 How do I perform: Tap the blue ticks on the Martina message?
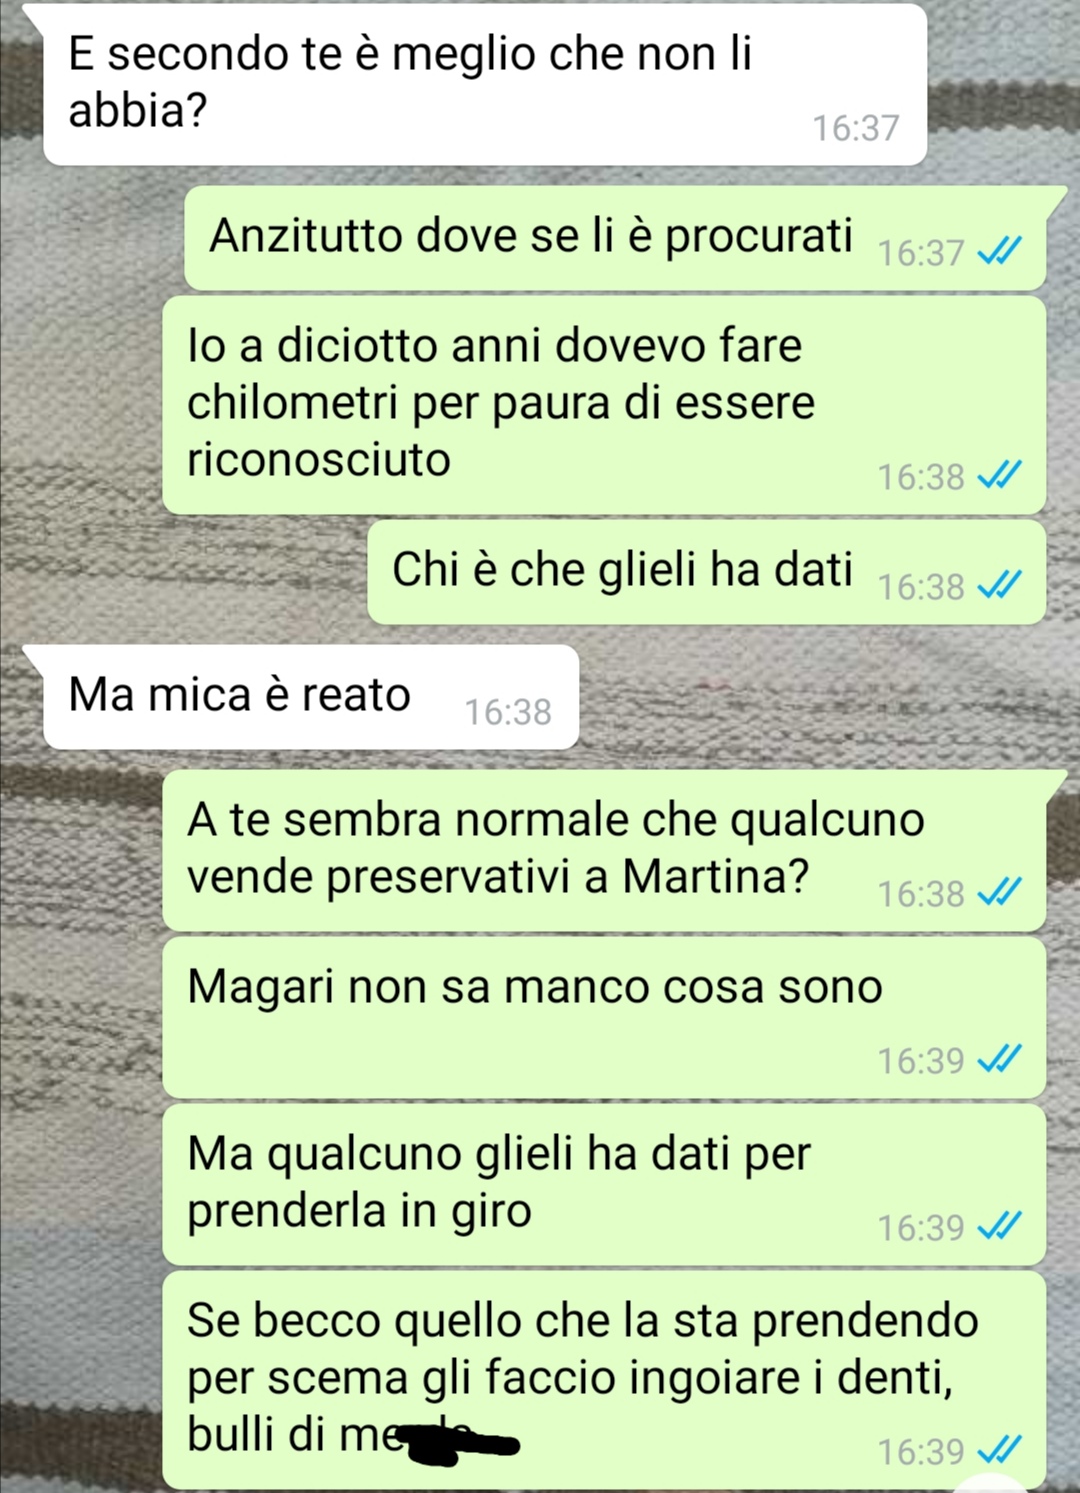click(999, 893)
